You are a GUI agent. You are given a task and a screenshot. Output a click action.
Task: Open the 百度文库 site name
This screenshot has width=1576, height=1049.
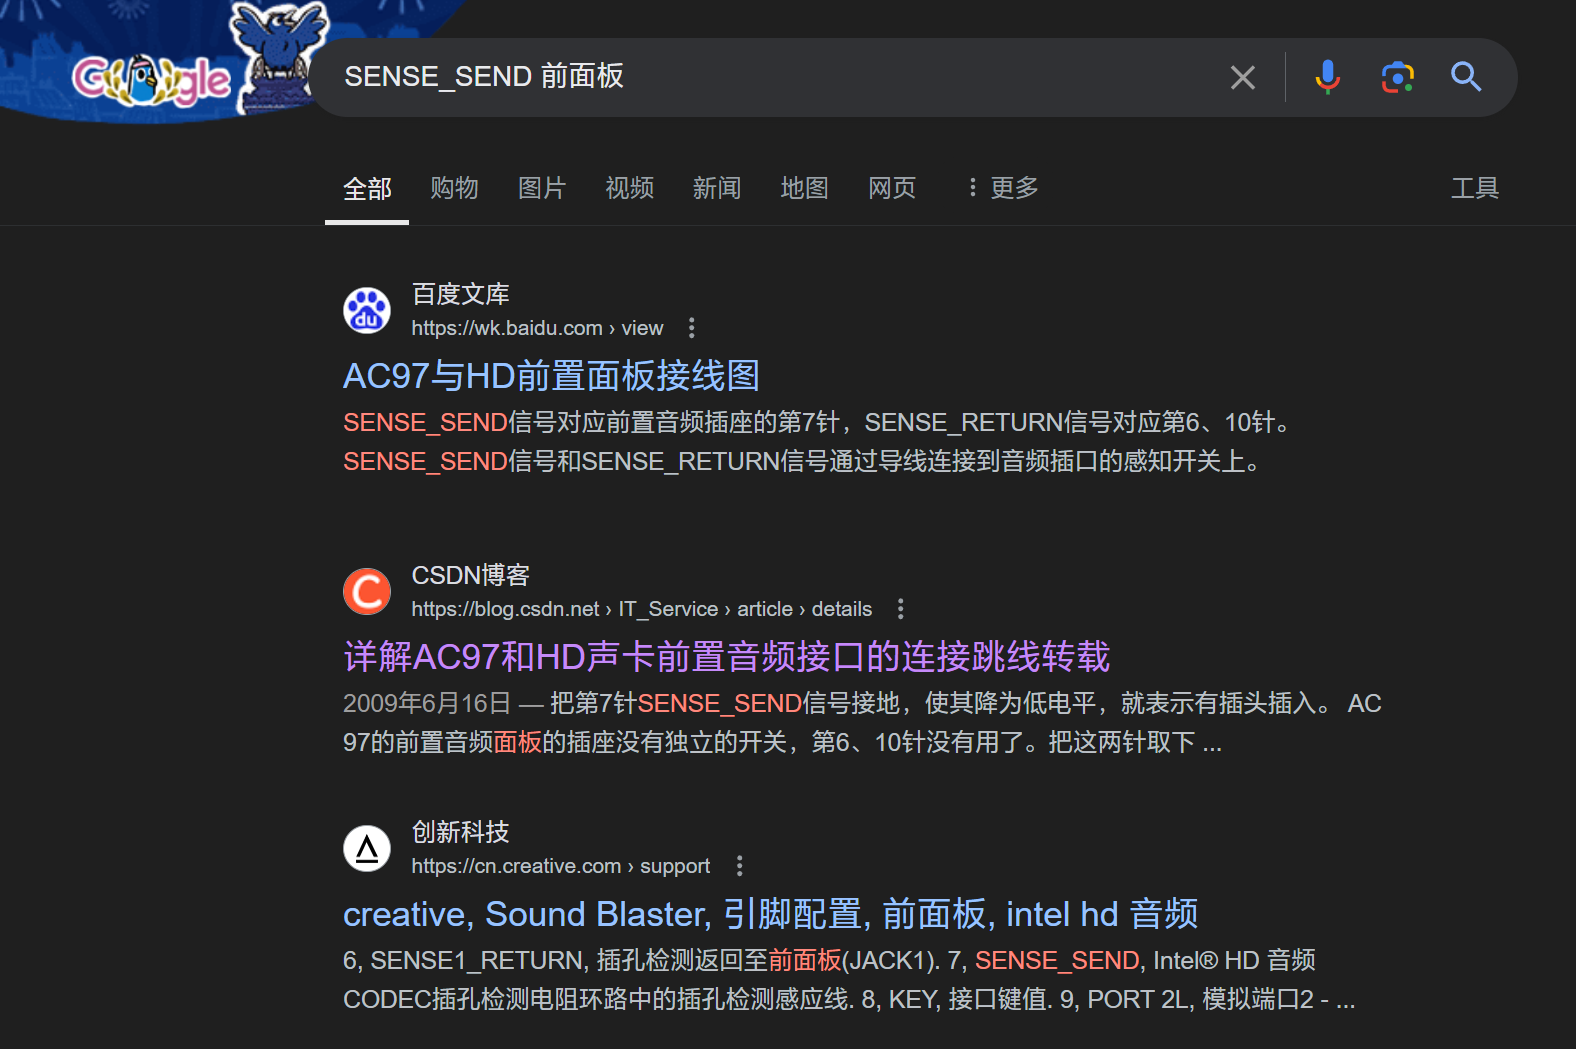460,294
